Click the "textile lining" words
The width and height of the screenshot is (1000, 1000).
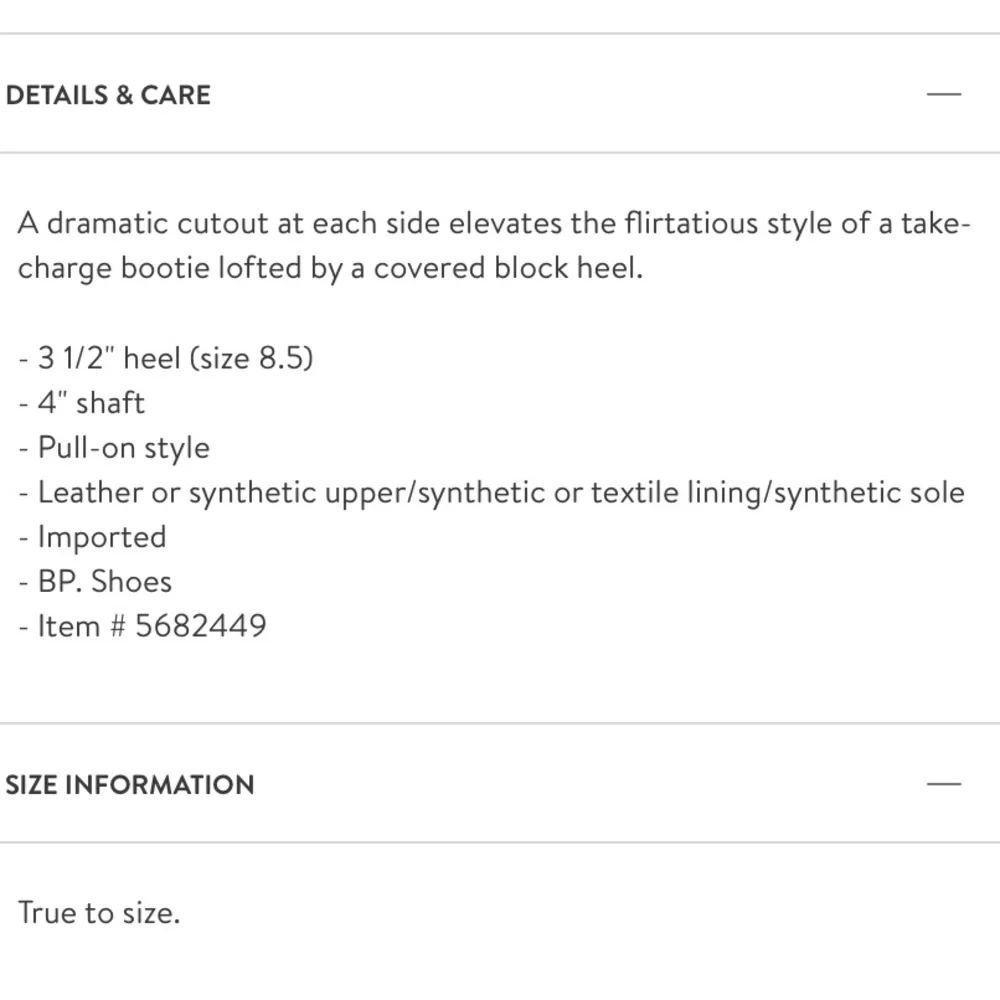click(x=675, y=492)
